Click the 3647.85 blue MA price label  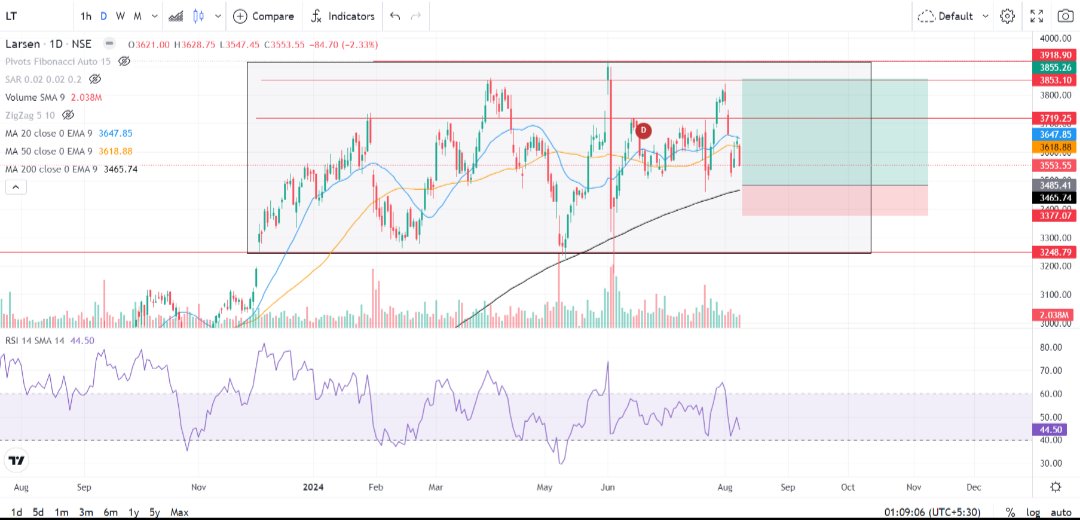tap(1054, 135)
